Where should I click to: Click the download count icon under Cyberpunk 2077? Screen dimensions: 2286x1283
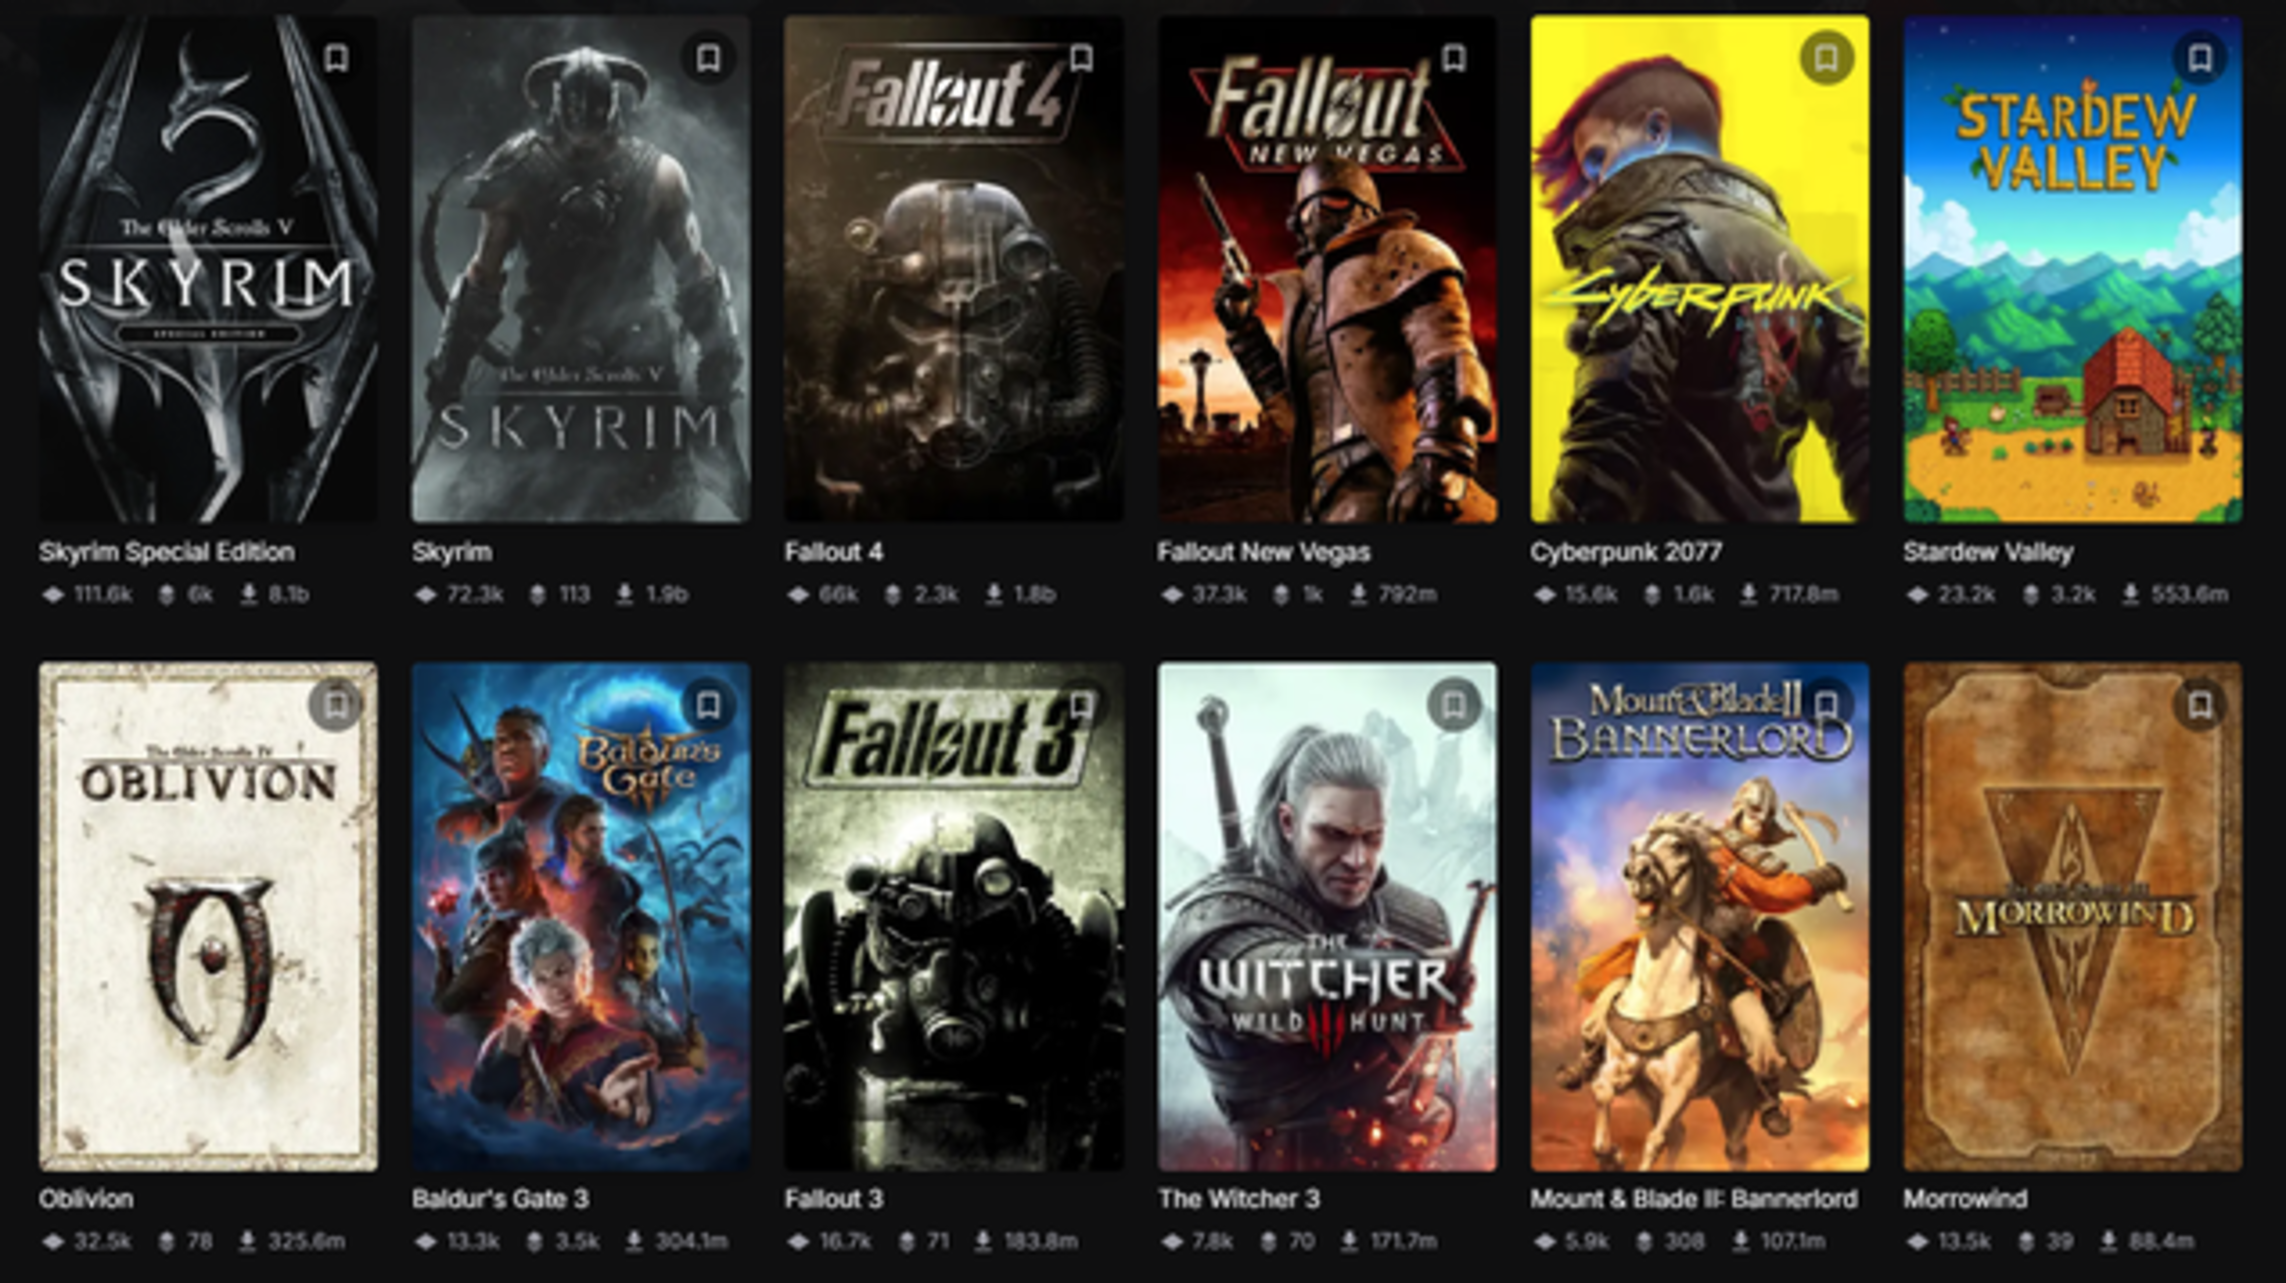coord(1748,595)
